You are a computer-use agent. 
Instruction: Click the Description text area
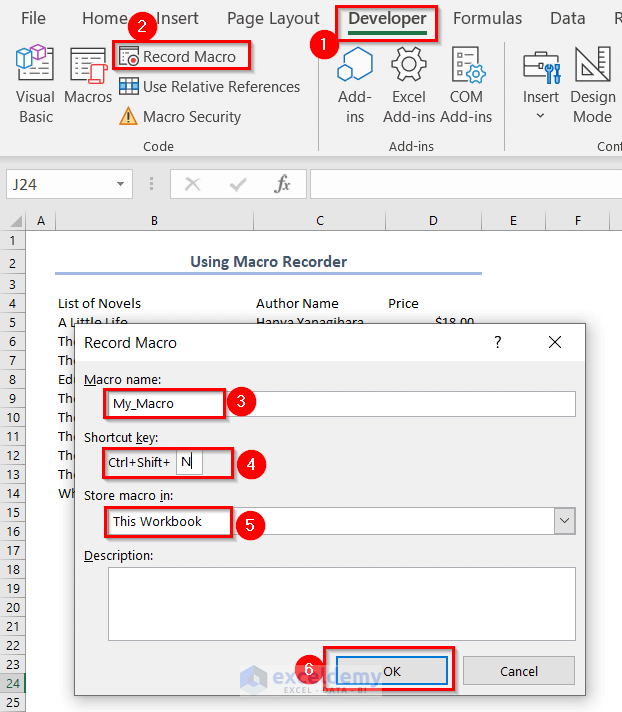click(x=341, y=604)
